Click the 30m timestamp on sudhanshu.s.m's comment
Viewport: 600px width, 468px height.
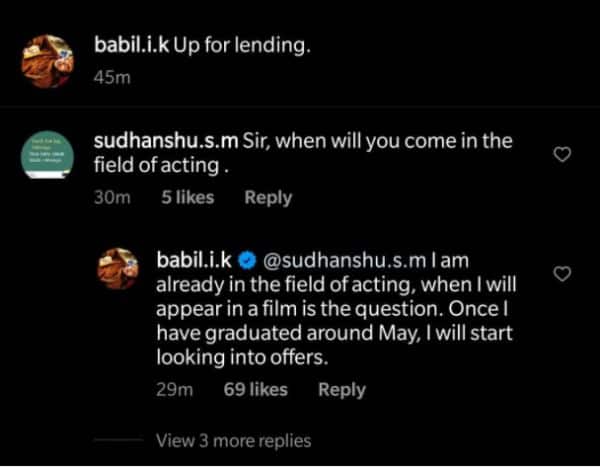[112, 197]
